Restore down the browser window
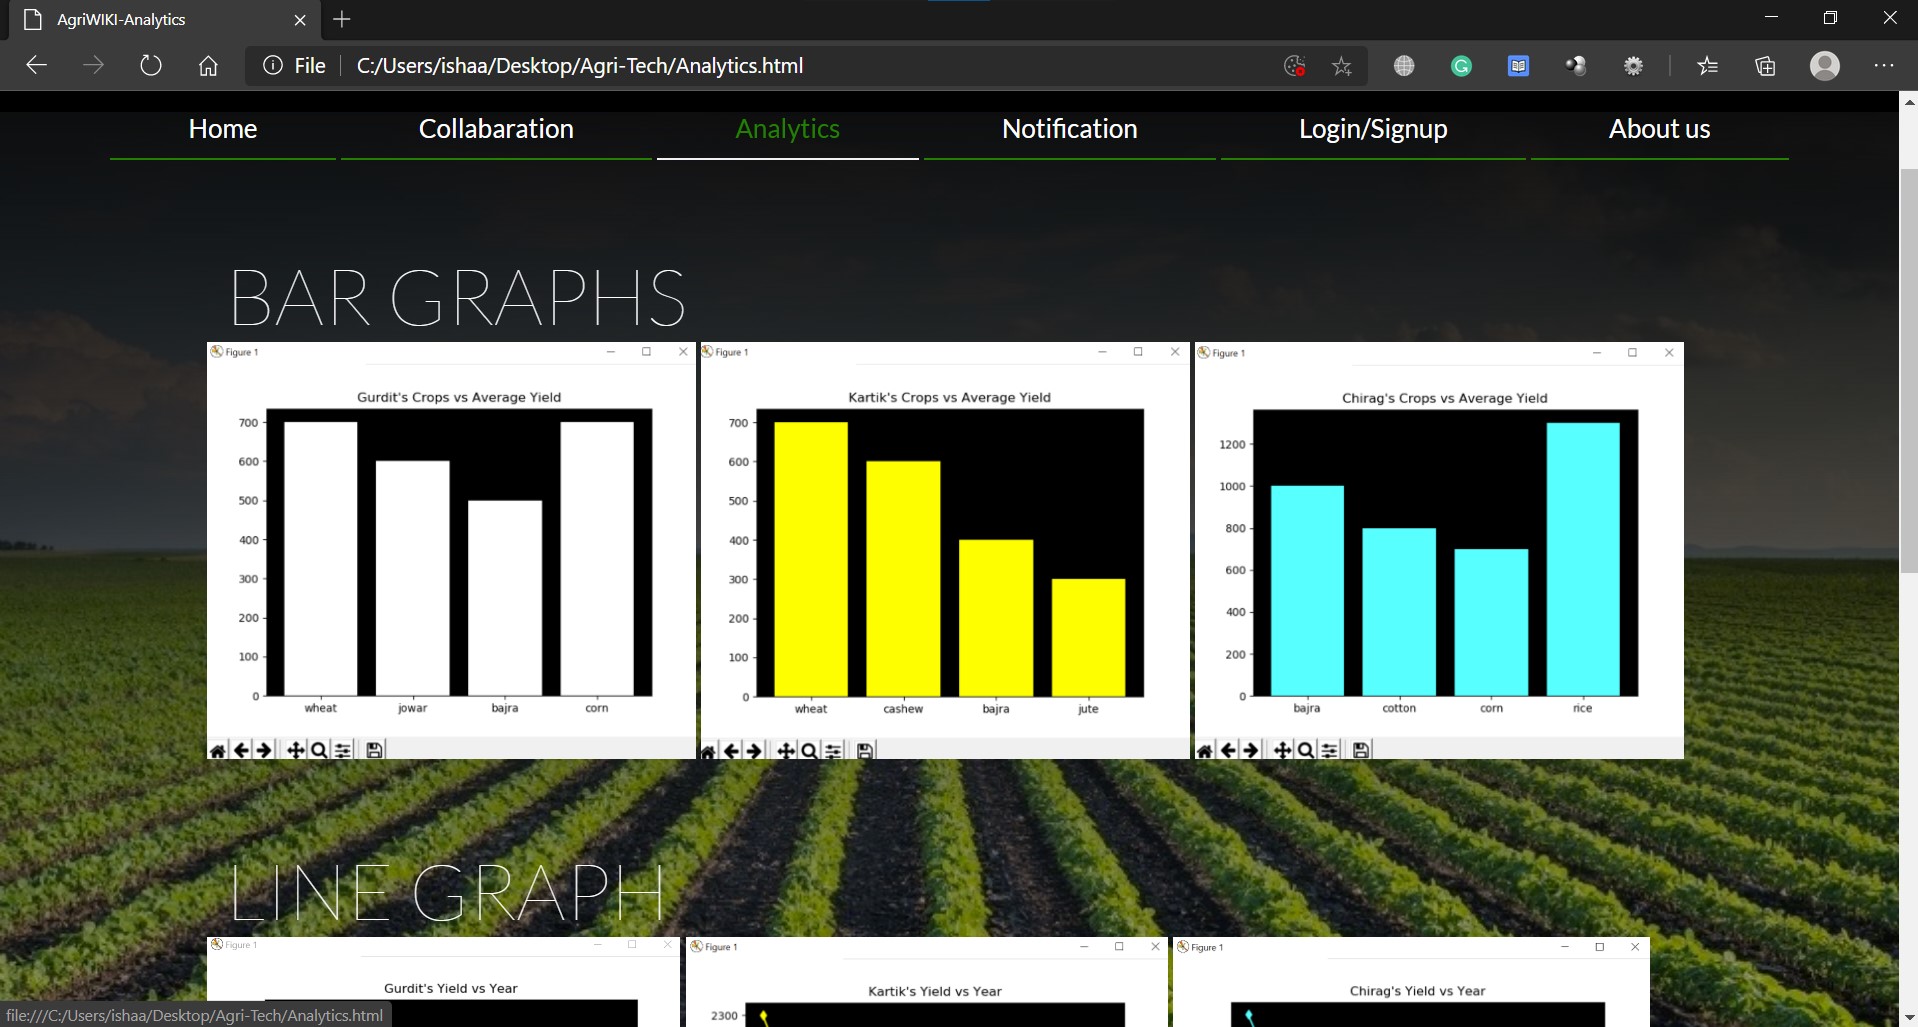The image size is (1918, 1027). [x=1830, y=18]
